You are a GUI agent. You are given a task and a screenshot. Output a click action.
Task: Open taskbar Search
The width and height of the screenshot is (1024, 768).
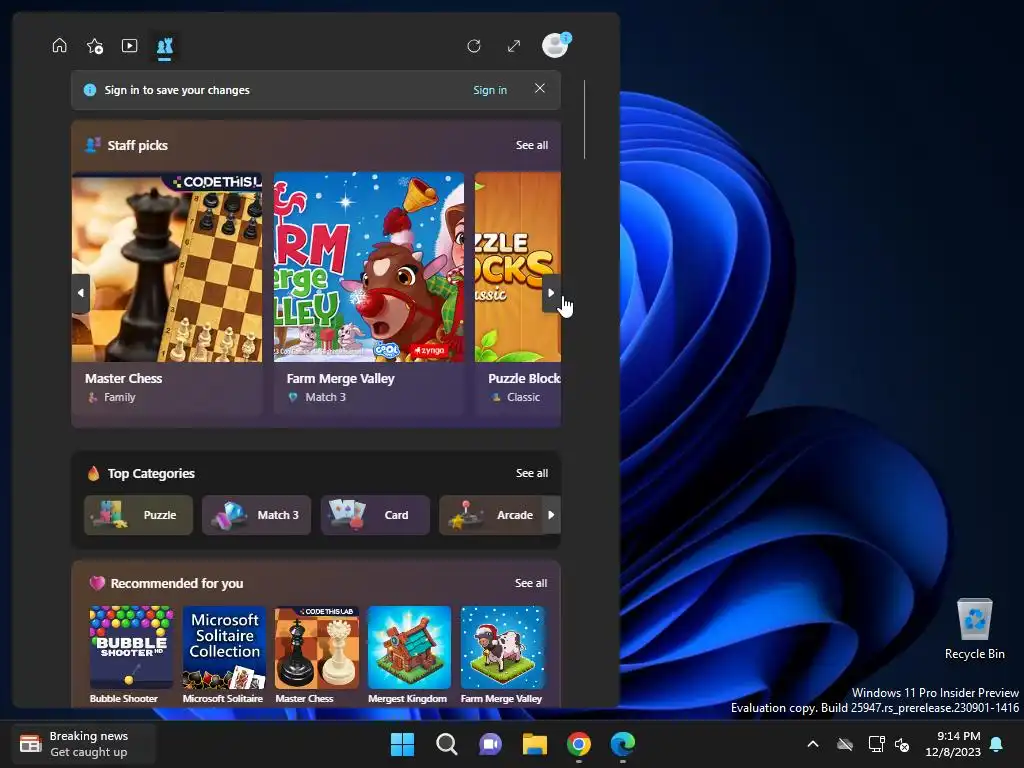tap(447, 744)
